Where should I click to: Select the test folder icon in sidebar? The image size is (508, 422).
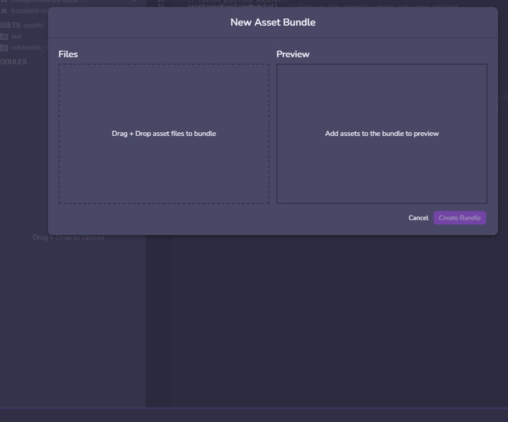coord(4,37)
